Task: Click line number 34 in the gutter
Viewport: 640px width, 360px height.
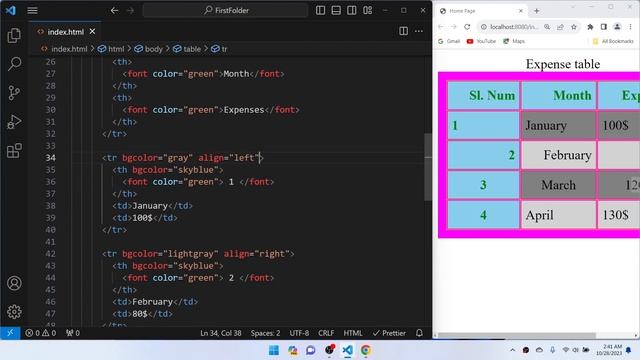Action: click(x=50, y=158)
